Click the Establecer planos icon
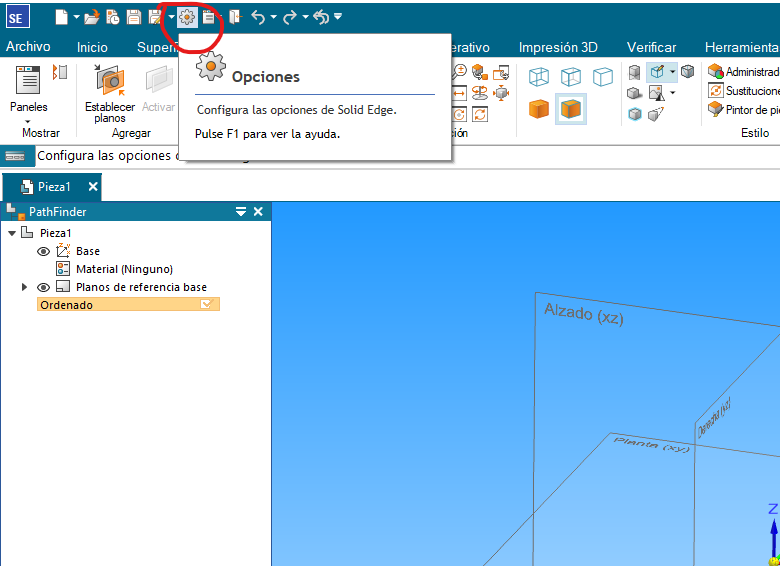Image resolution: width=780 pixels, height=566 pixels. coord(109,81)
